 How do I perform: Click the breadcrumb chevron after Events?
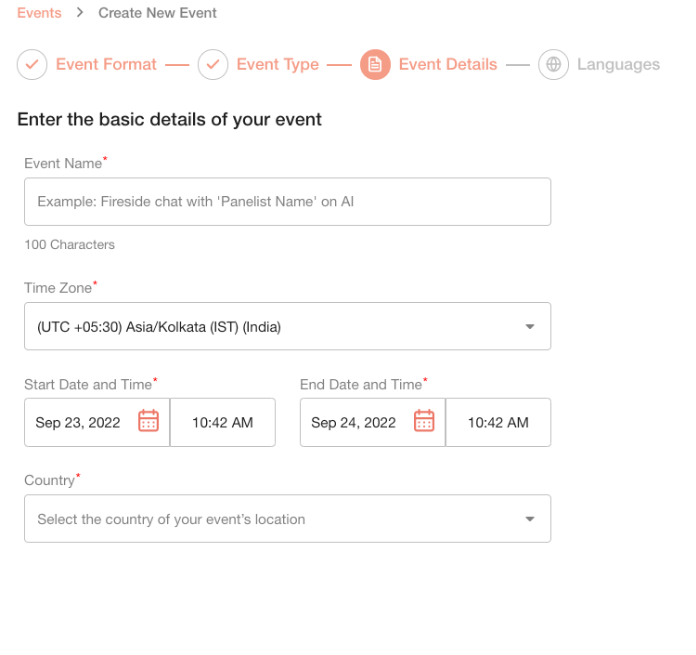[x=80, y=13]
